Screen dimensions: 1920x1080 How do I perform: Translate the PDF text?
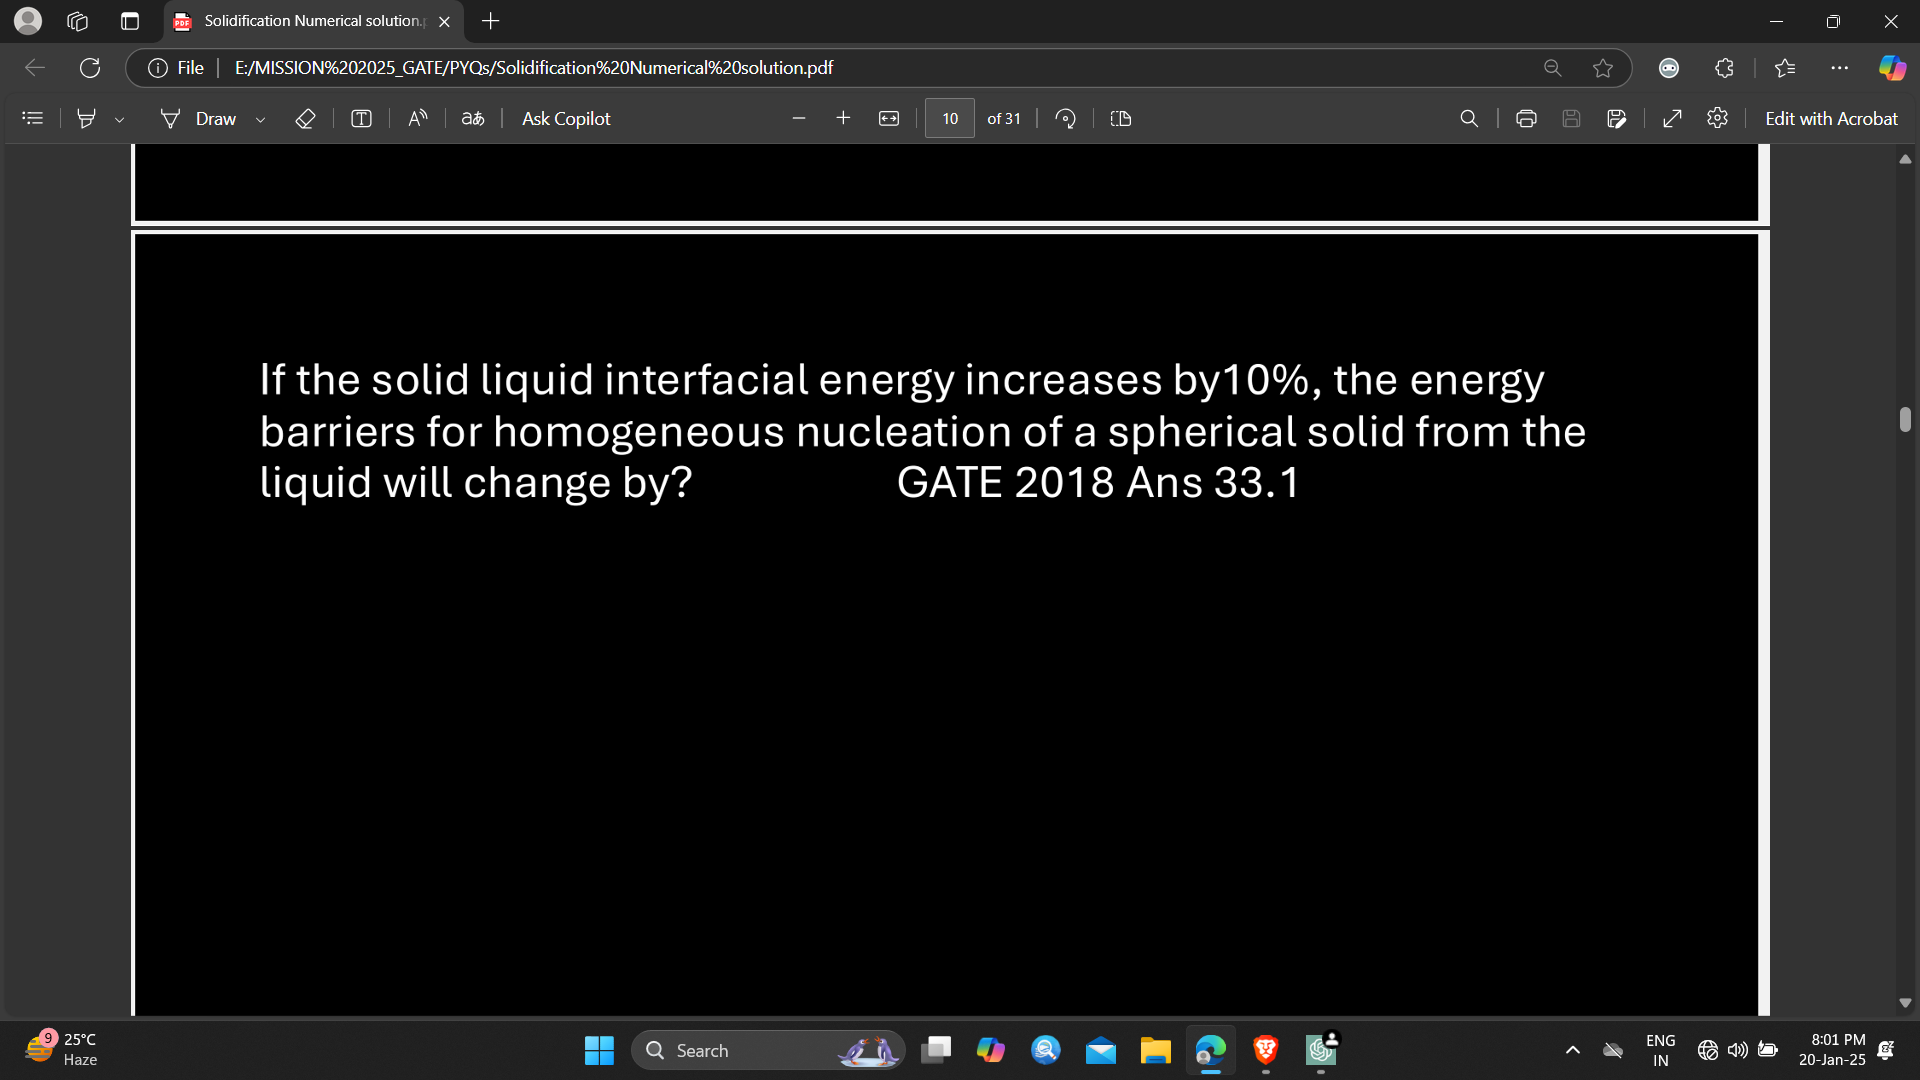click(472, 118)
